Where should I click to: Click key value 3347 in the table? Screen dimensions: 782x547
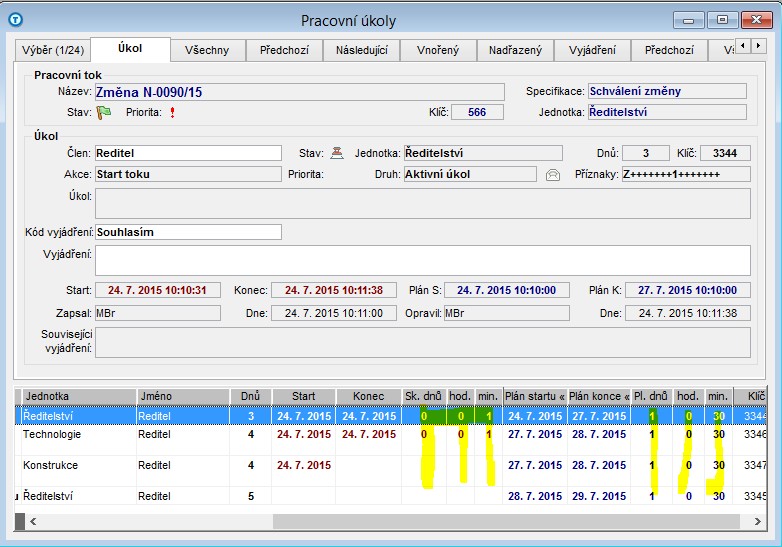[754, 465]
